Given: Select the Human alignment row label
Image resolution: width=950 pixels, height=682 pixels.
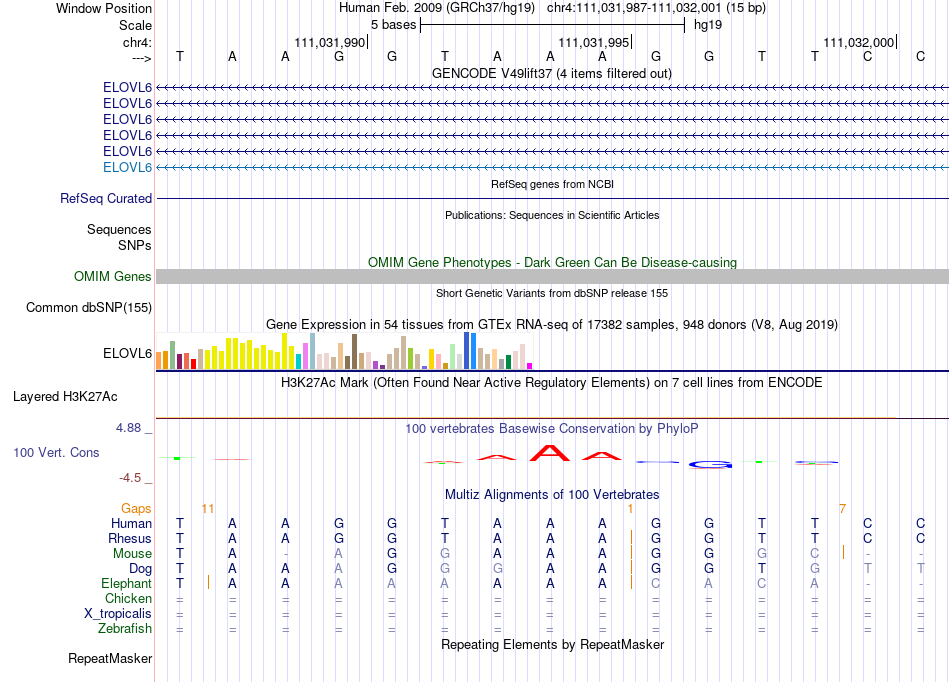Looking at the screenshot, I should click(x=131, y=523).
